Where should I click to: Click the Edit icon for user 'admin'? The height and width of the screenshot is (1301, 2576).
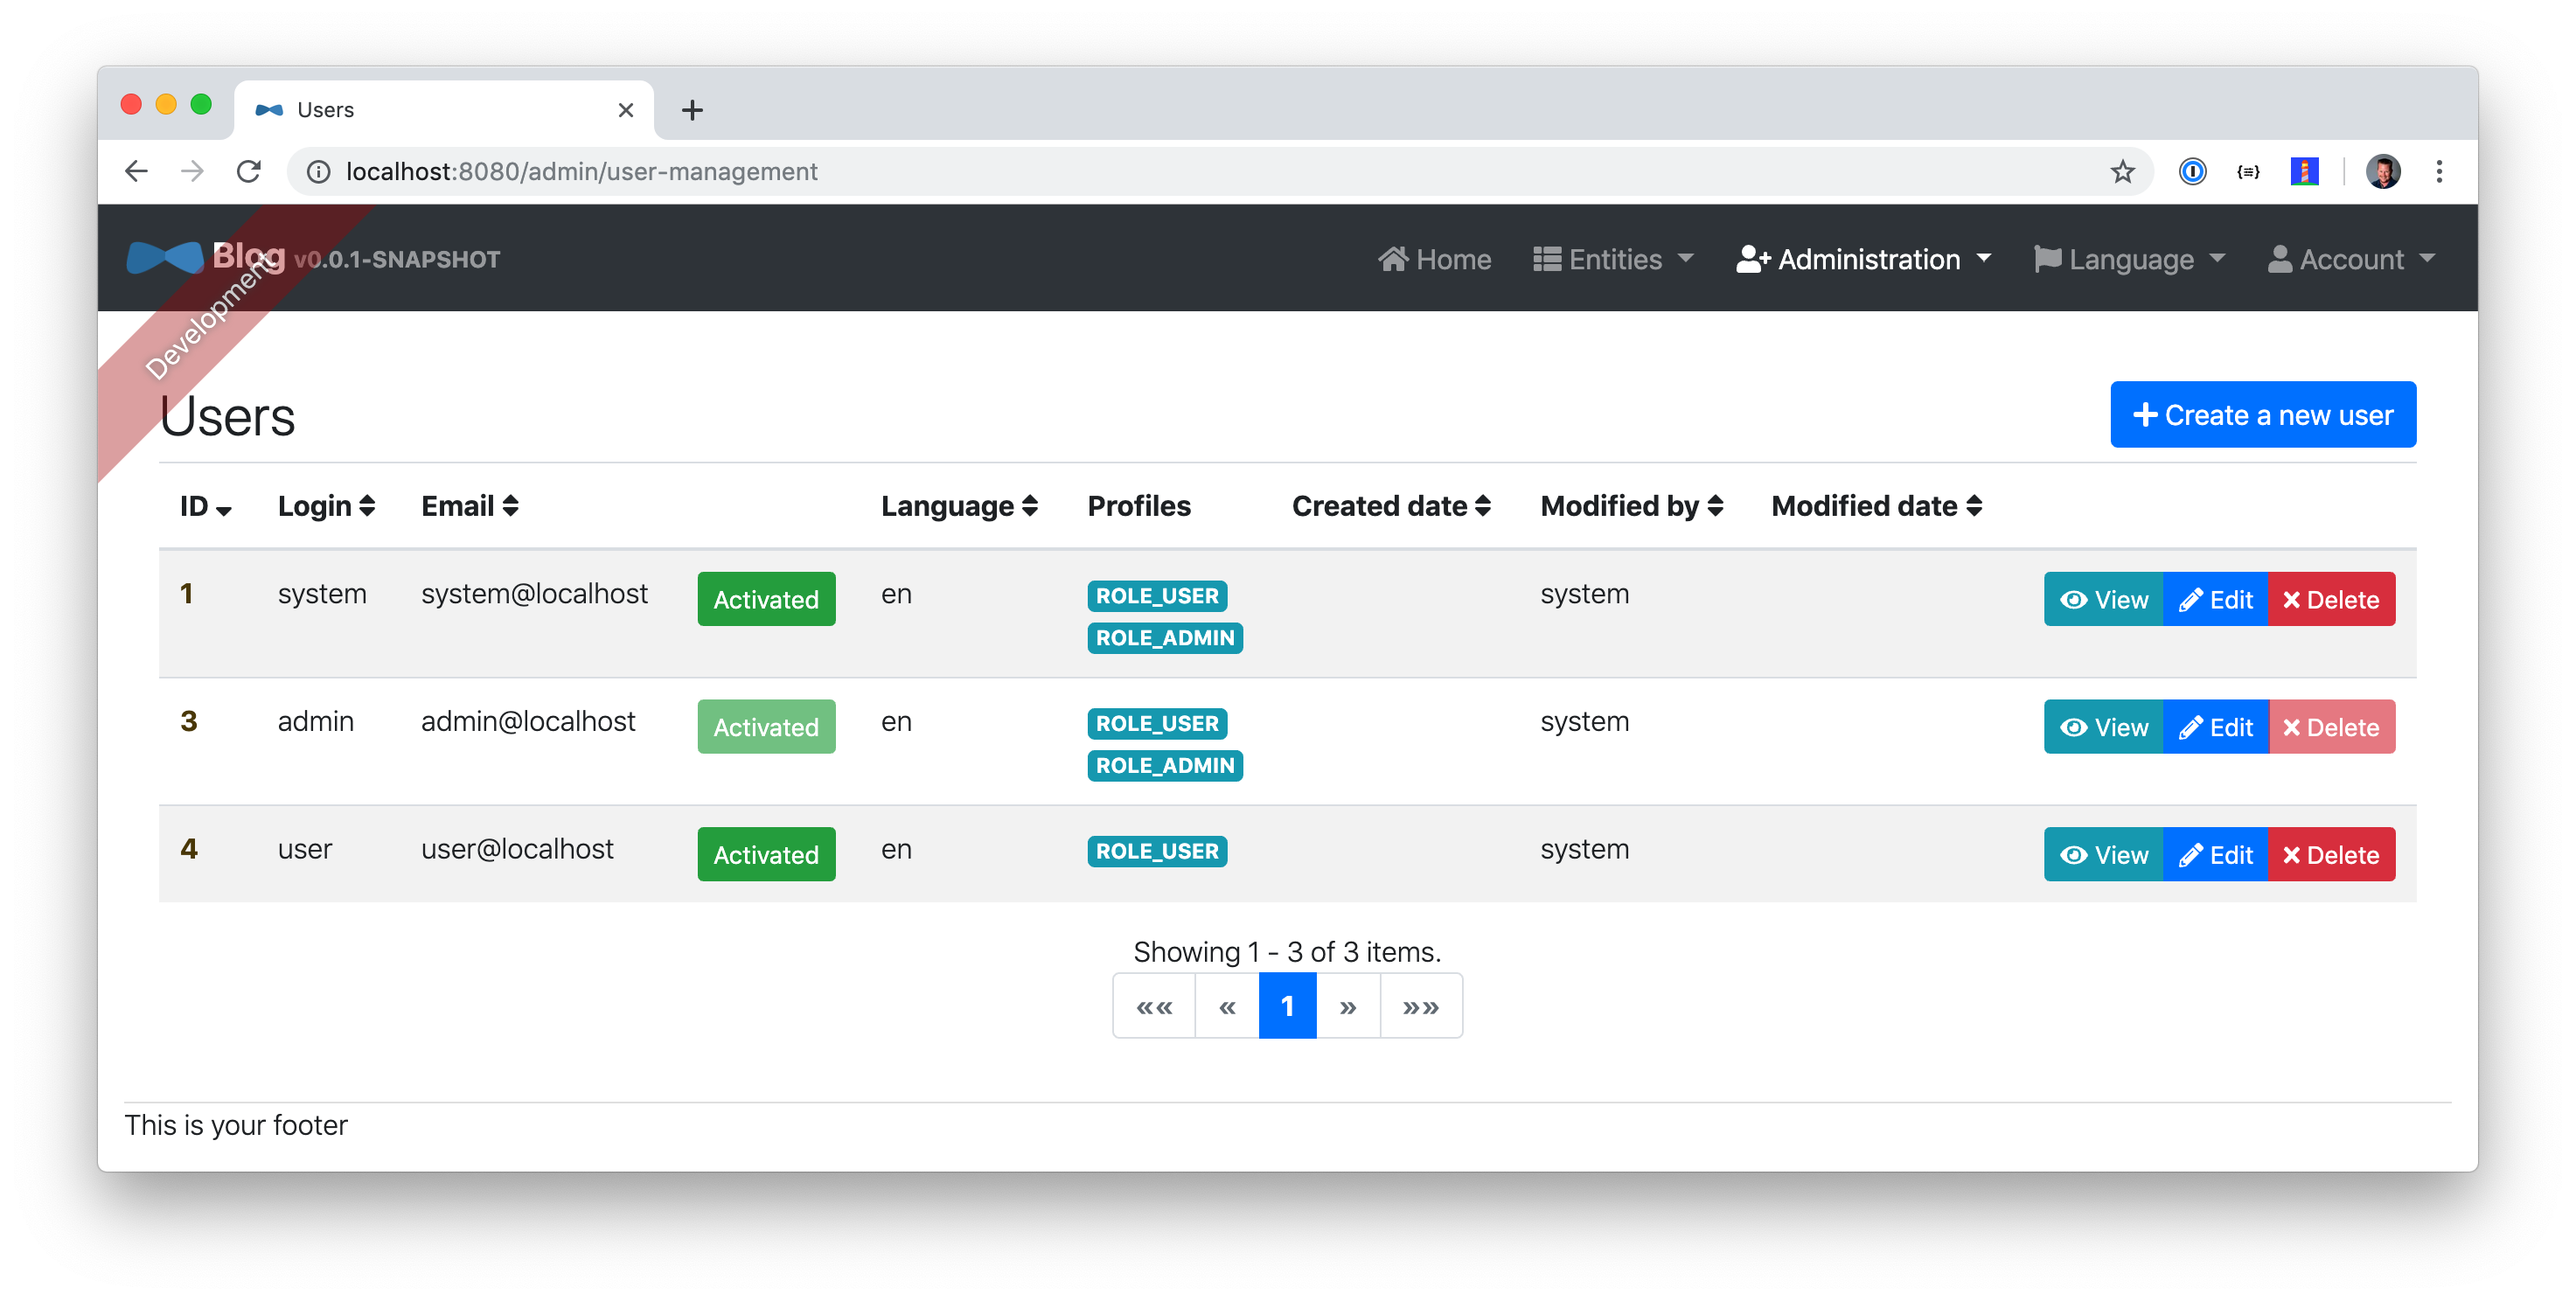2214,727
